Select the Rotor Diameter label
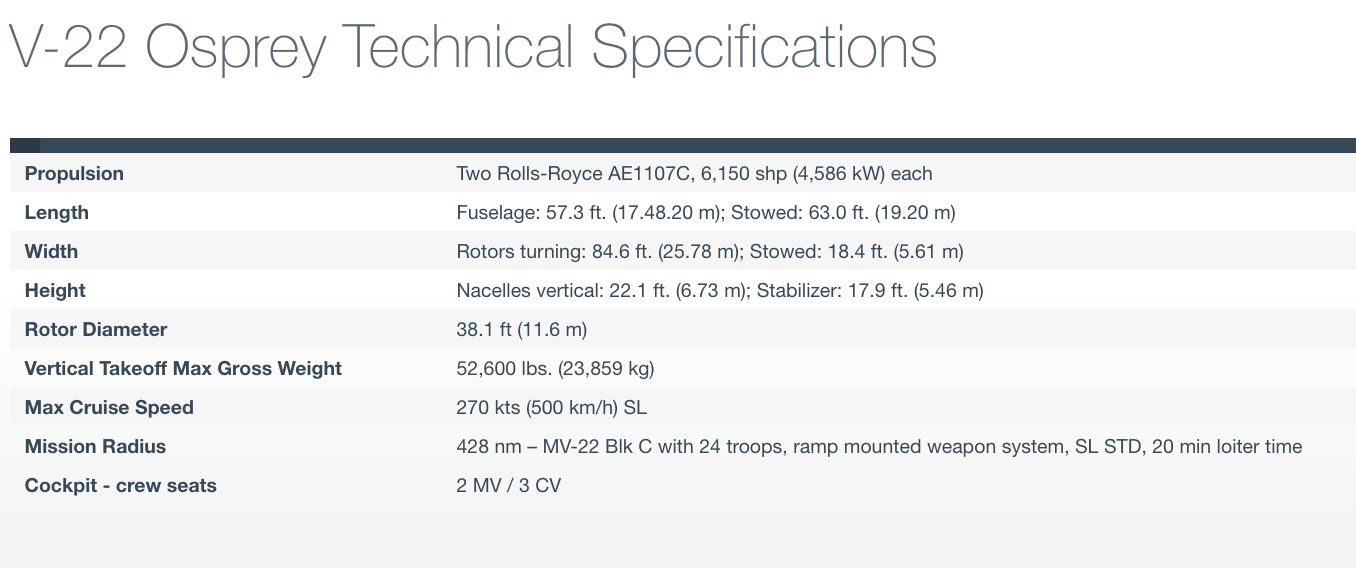This screenshot has width=1356, height=568. [96, 330]
